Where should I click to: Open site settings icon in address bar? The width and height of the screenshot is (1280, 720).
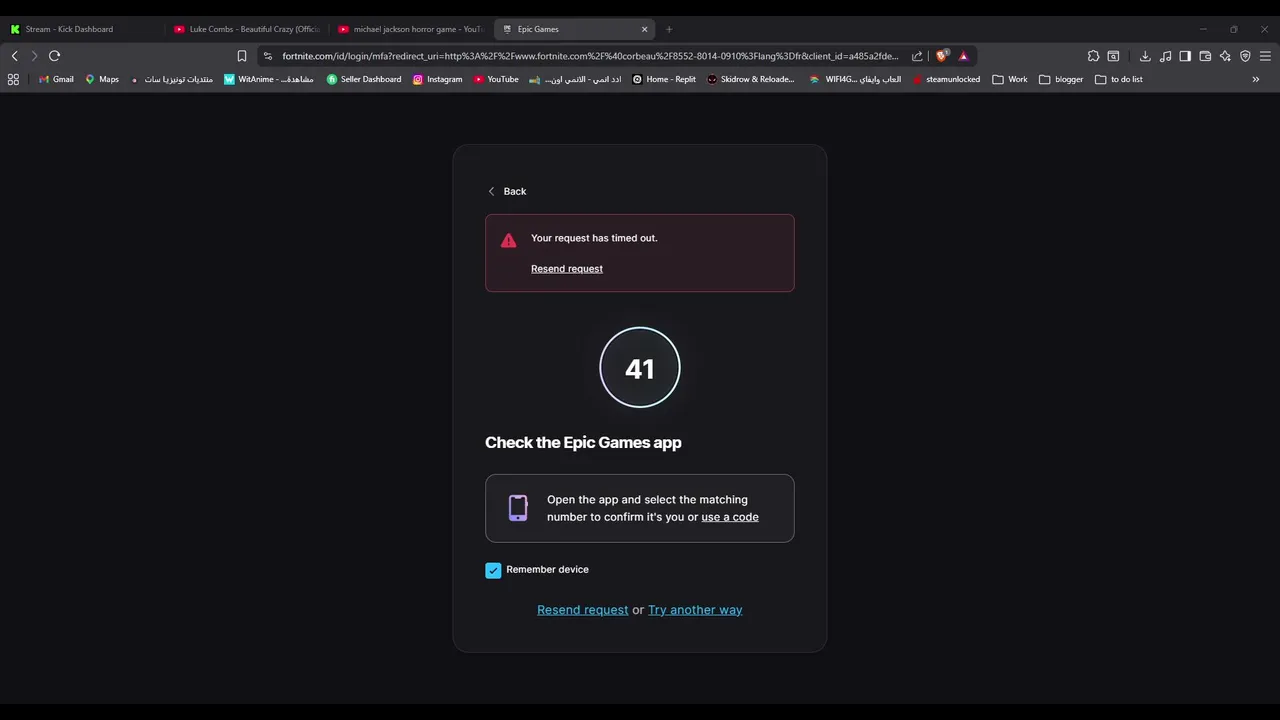pos(268,56)
